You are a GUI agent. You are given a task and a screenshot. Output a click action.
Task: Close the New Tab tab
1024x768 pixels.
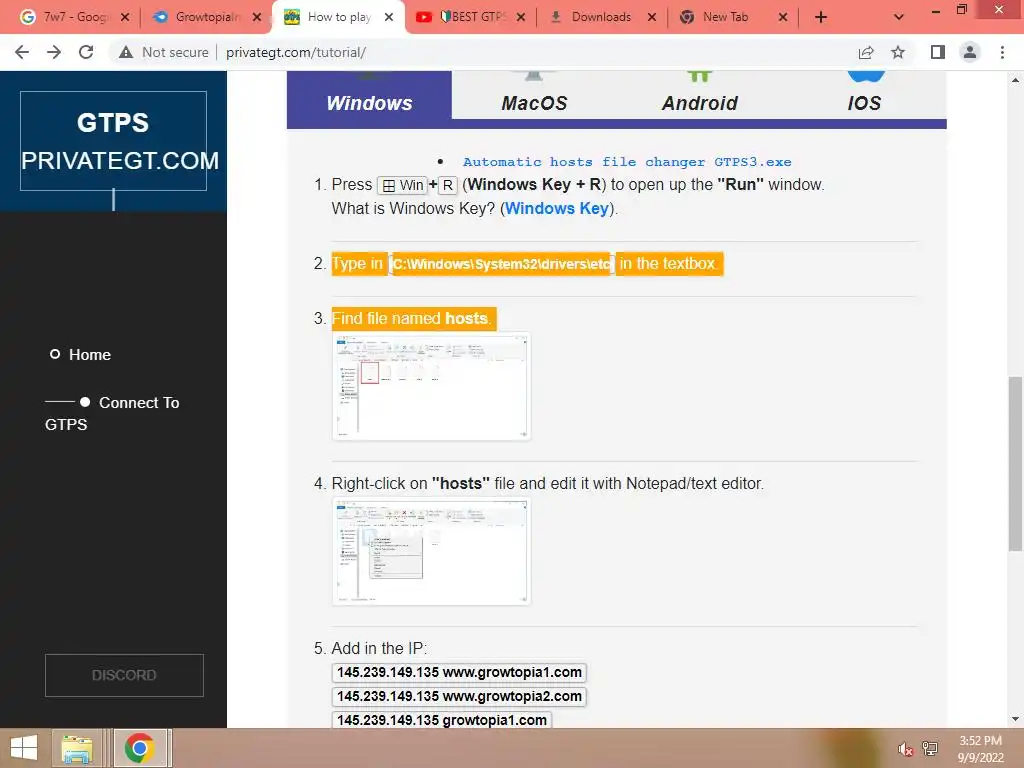(x=783, y=17)
